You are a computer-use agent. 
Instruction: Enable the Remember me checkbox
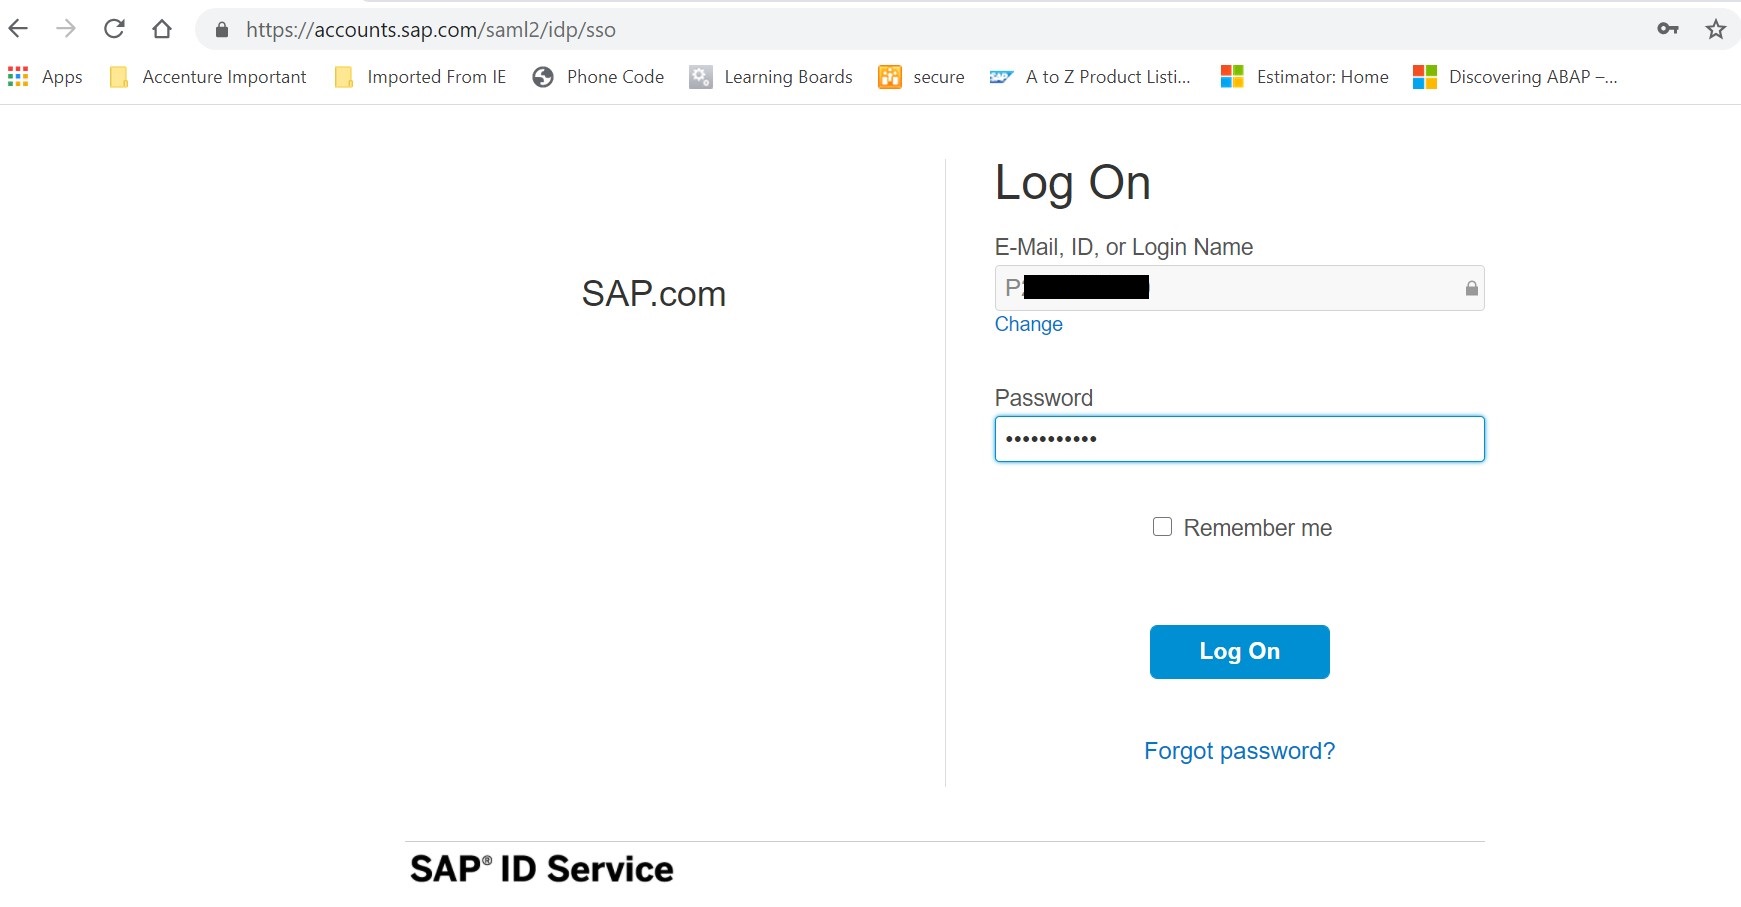pos(1162,525)
